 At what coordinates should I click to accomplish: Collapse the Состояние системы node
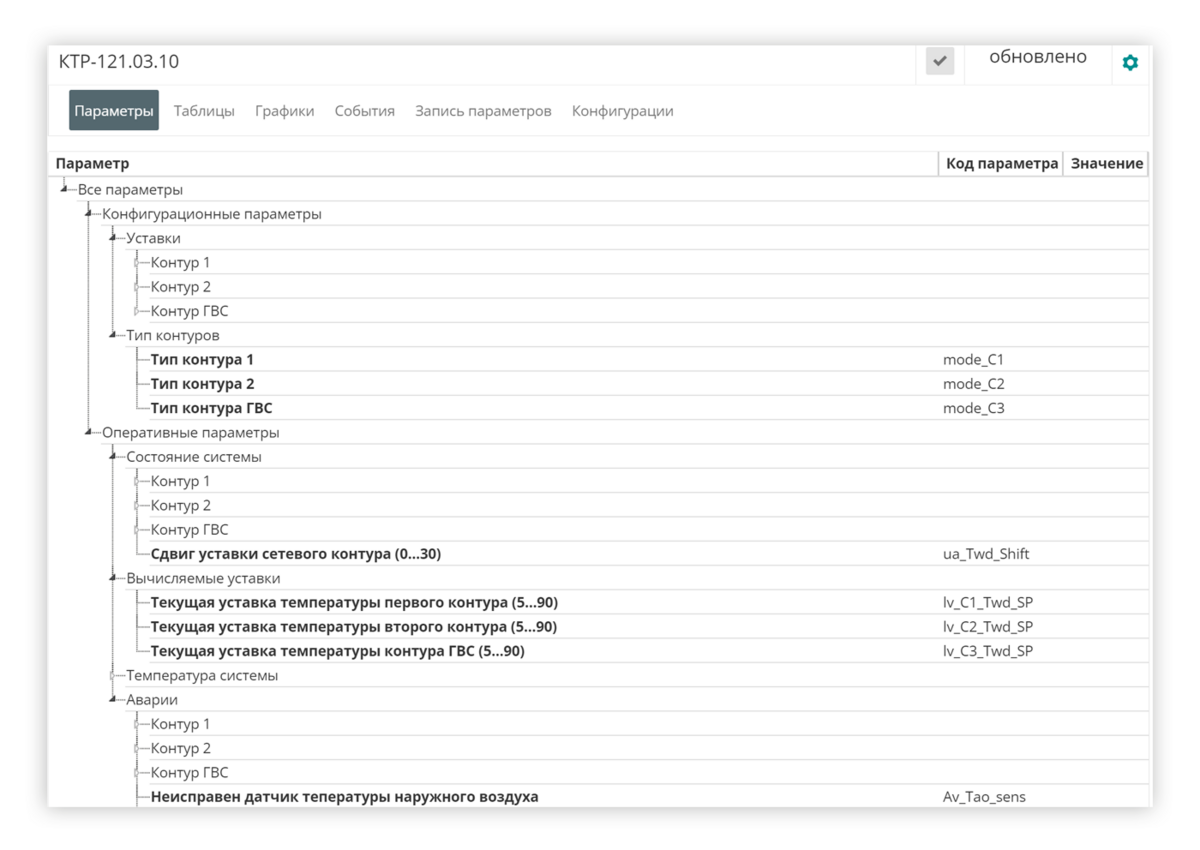tap(113, 456)
